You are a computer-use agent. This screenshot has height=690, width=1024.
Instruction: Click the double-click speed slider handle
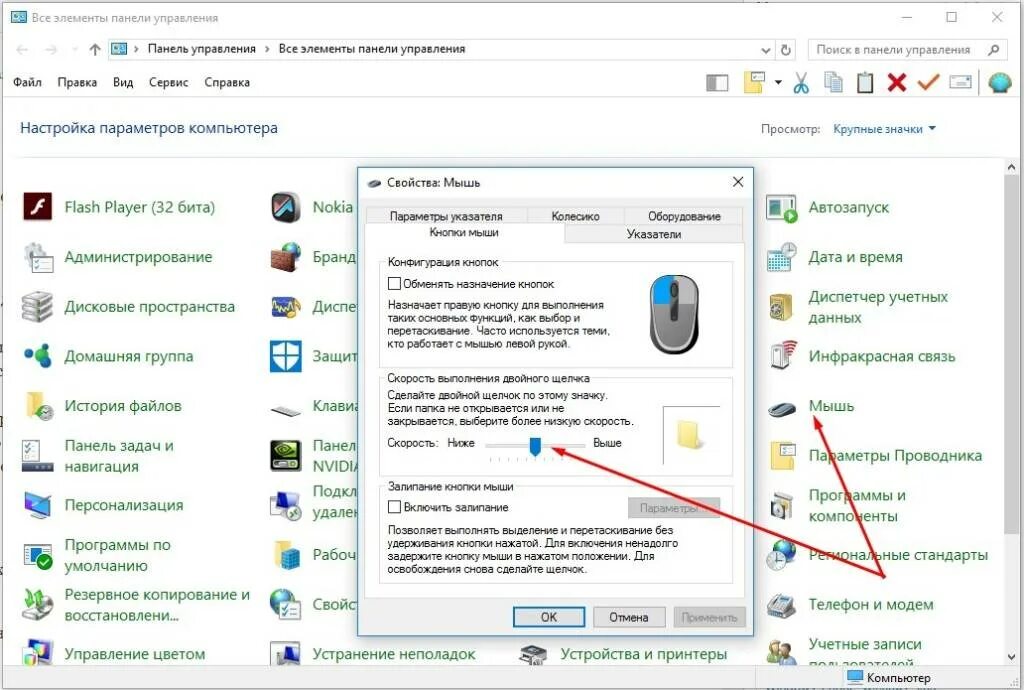click(535, 447)
